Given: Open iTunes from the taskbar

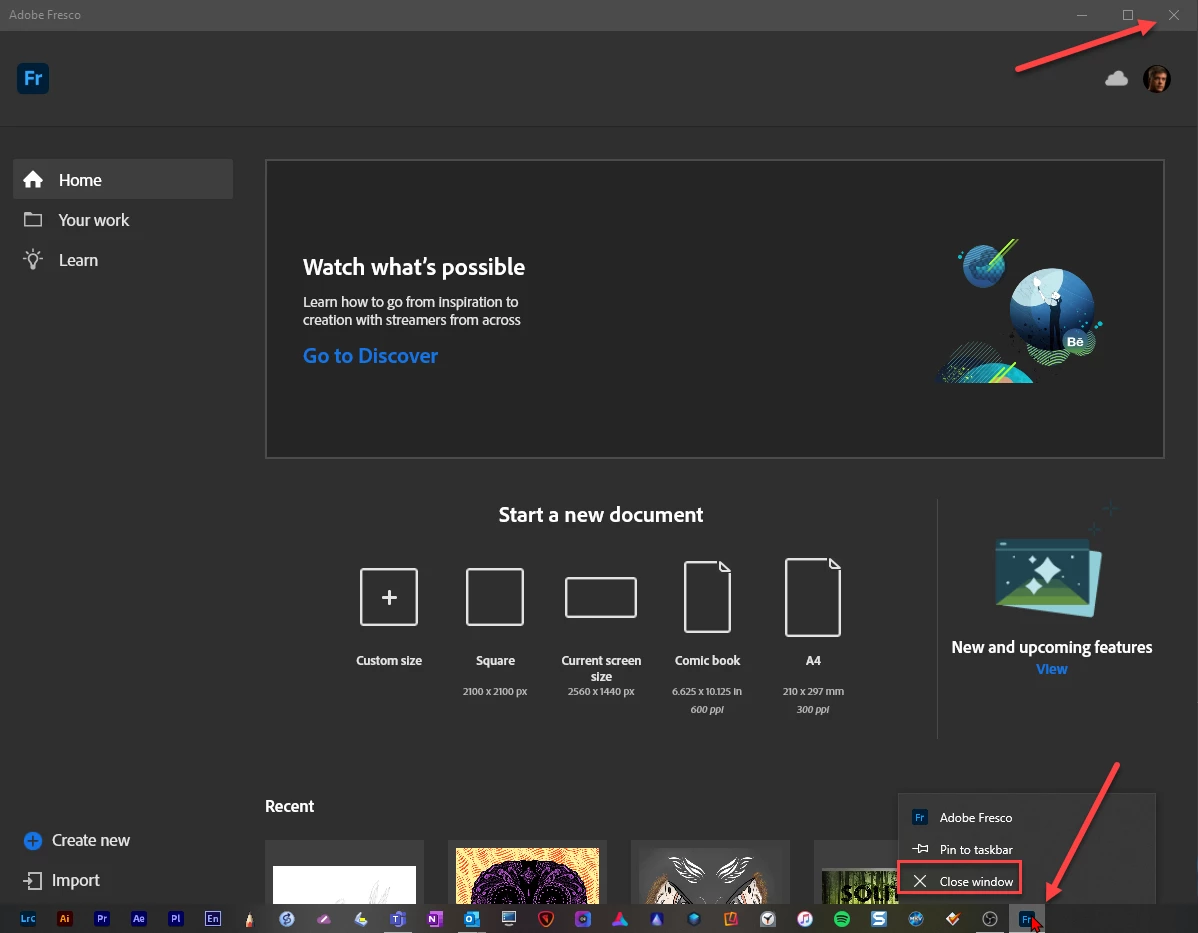Looking at the screenshot, I should (805, 919).
